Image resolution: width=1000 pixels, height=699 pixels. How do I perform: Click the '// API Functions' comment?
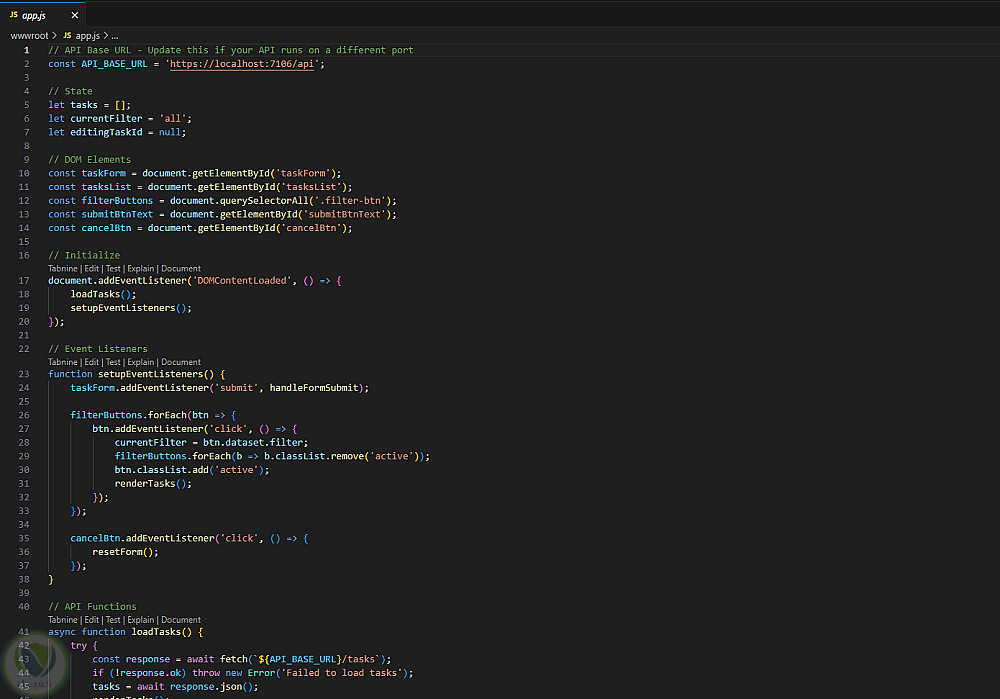click(x=92, y=607)
